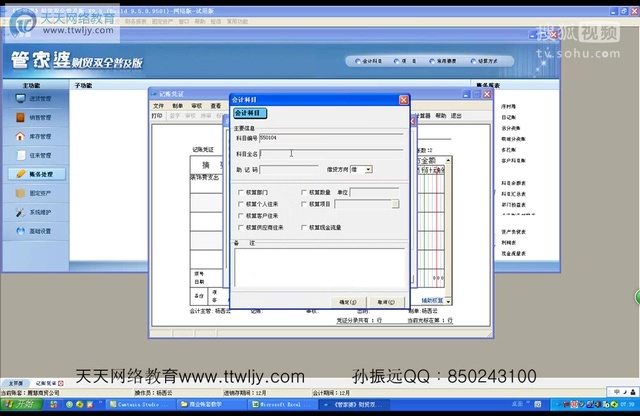
Task: Check the 核算个人往来 option
Action: pyautogui.click(x=241, y=203)
